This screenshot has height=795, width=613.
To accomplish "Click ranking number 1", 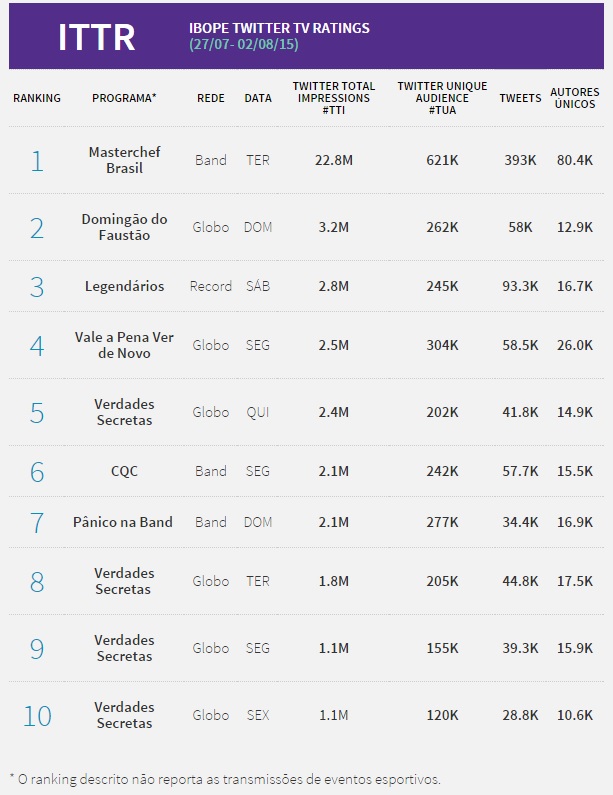I will coord(37,161).
